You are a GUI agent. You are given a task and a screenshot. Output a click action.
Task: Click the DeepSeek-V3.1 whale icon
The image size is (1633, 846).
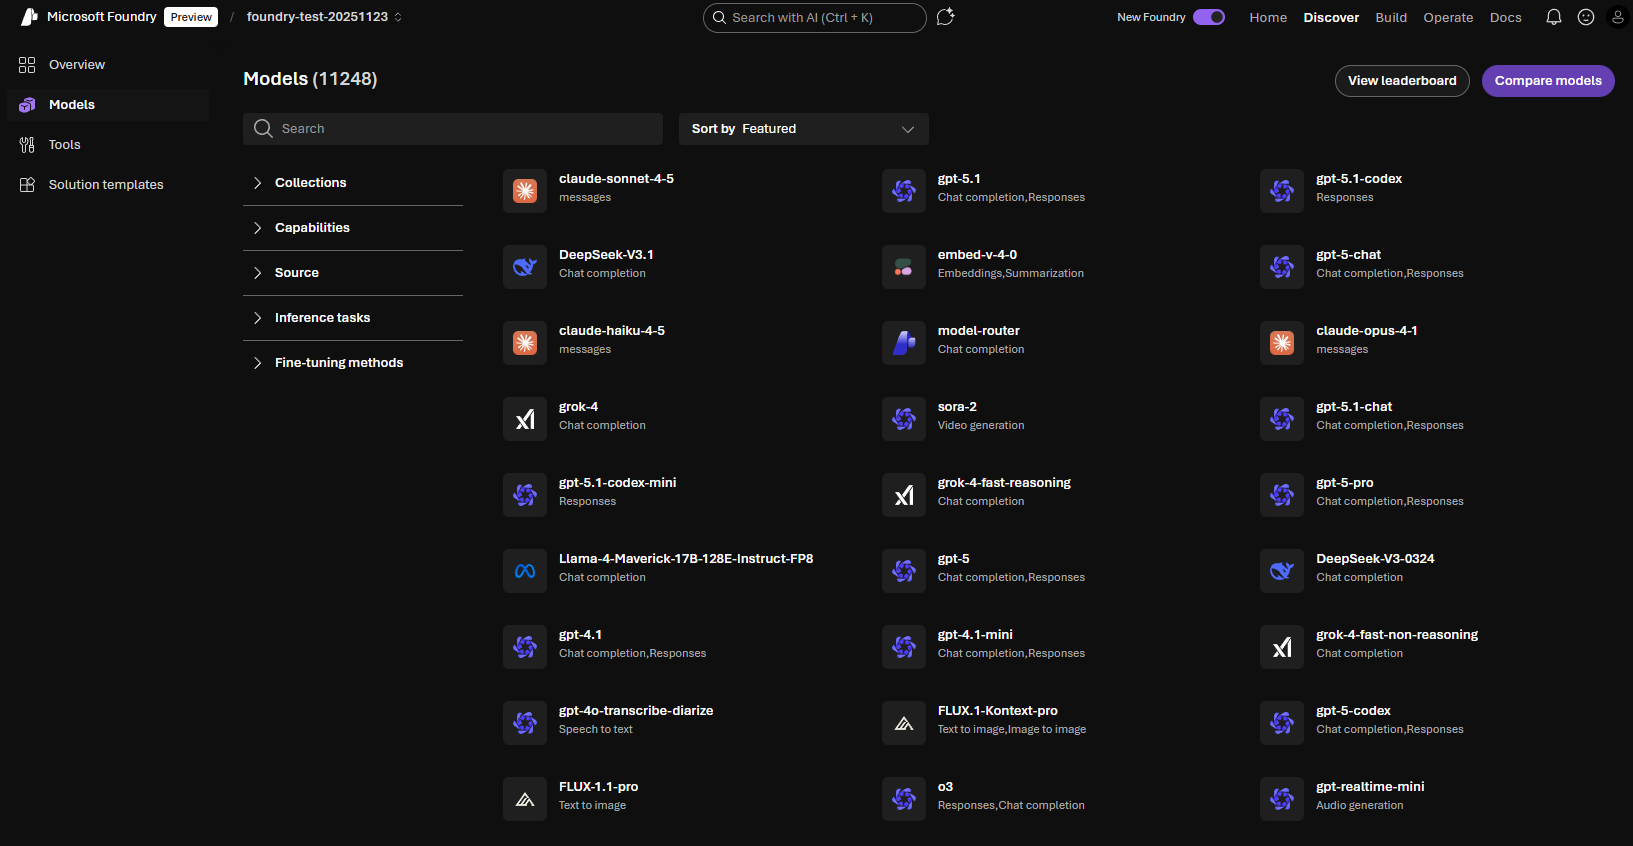525,267
